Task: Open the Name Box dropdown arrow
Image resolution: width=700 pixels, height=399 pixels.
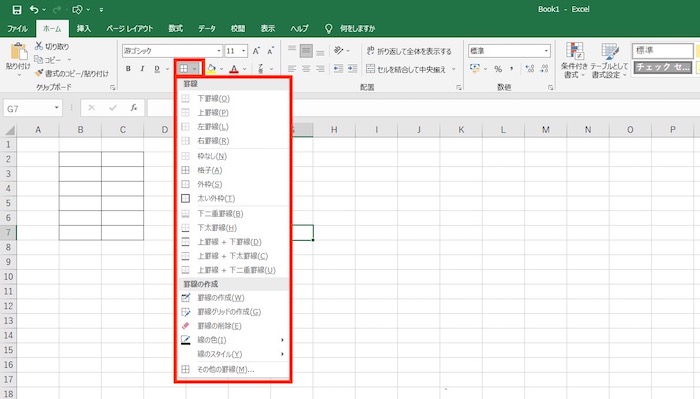Action: click(57, 108)
